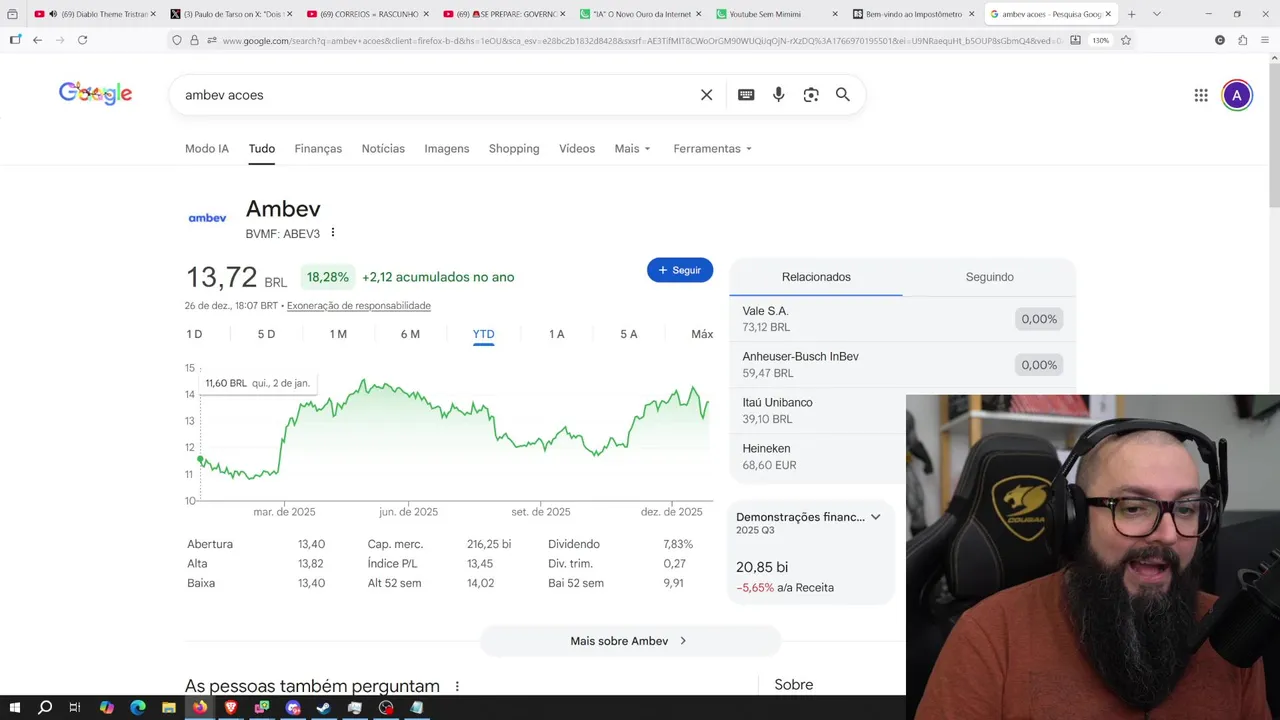Open Steam from taskbar

pyautogui.click(x=324, y=707)
